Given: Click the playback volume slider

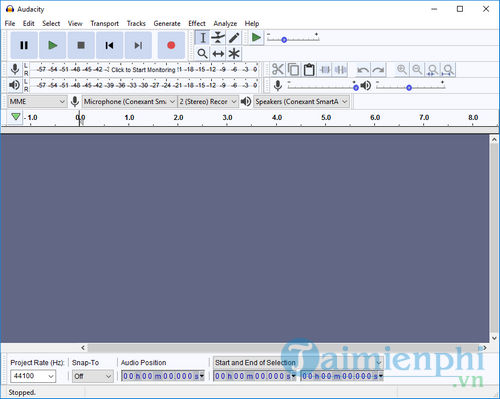Looking at the screenshot, I should point(411,86).
